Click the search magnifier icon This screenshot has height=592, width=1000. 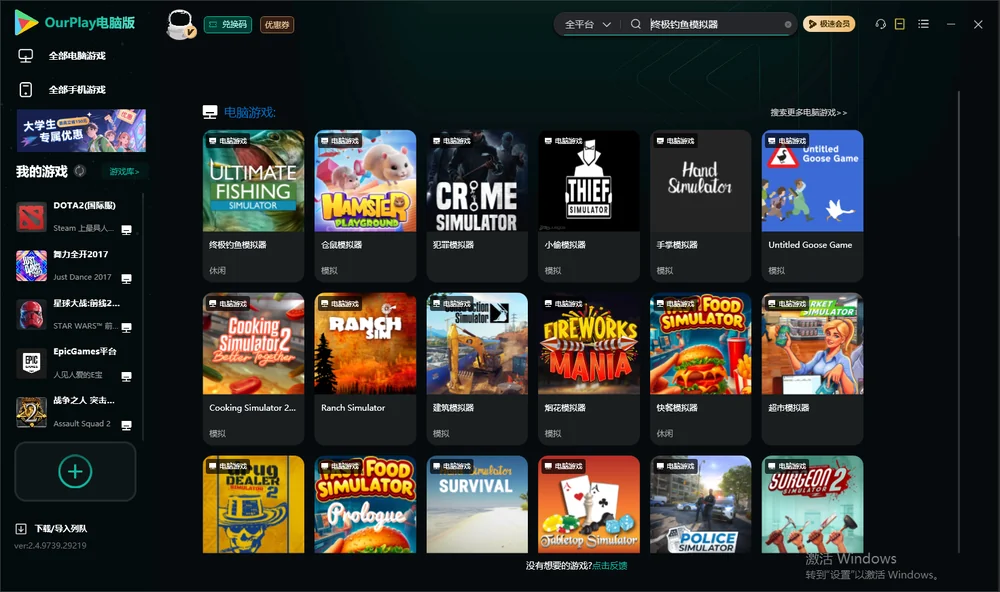[636, 24]
